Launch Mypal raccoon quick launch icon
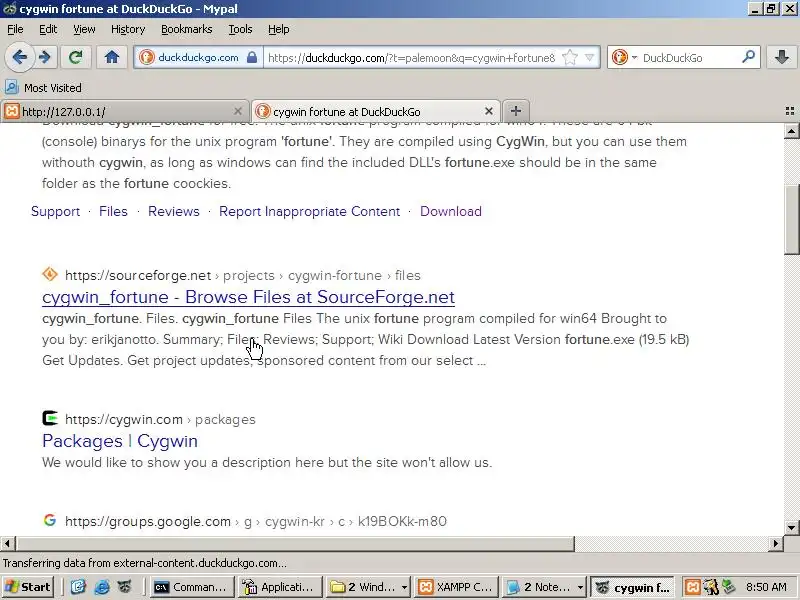The image size is (800, 600). 124,587
